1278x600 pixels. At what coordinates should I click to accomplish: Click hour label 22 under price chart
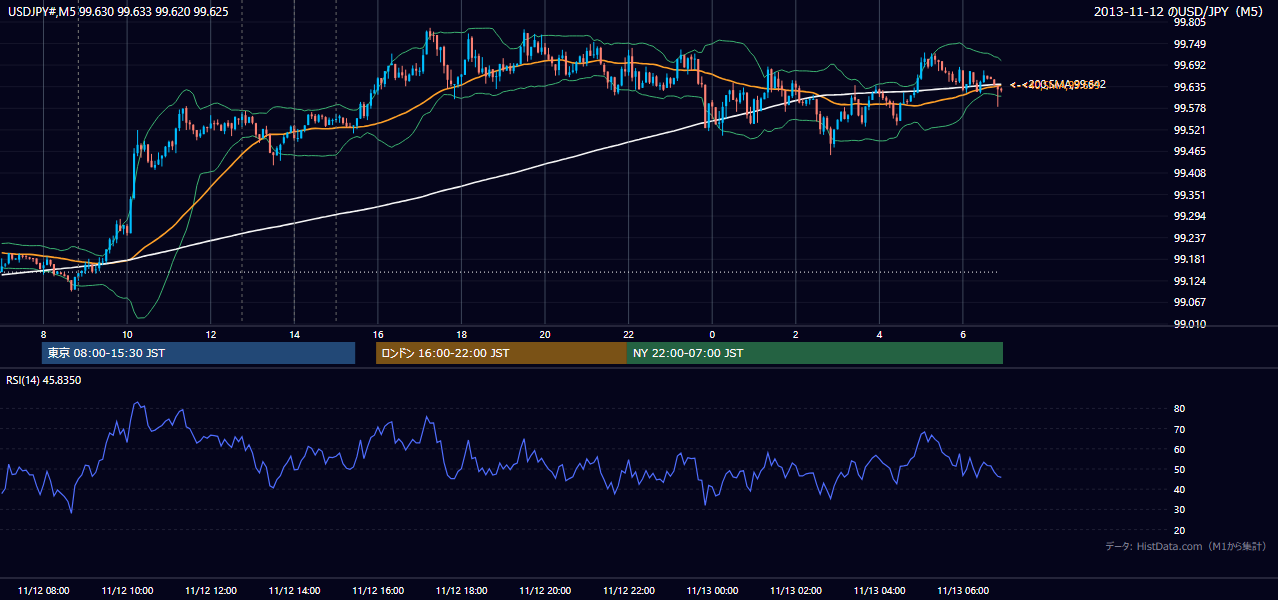[628, 334]
